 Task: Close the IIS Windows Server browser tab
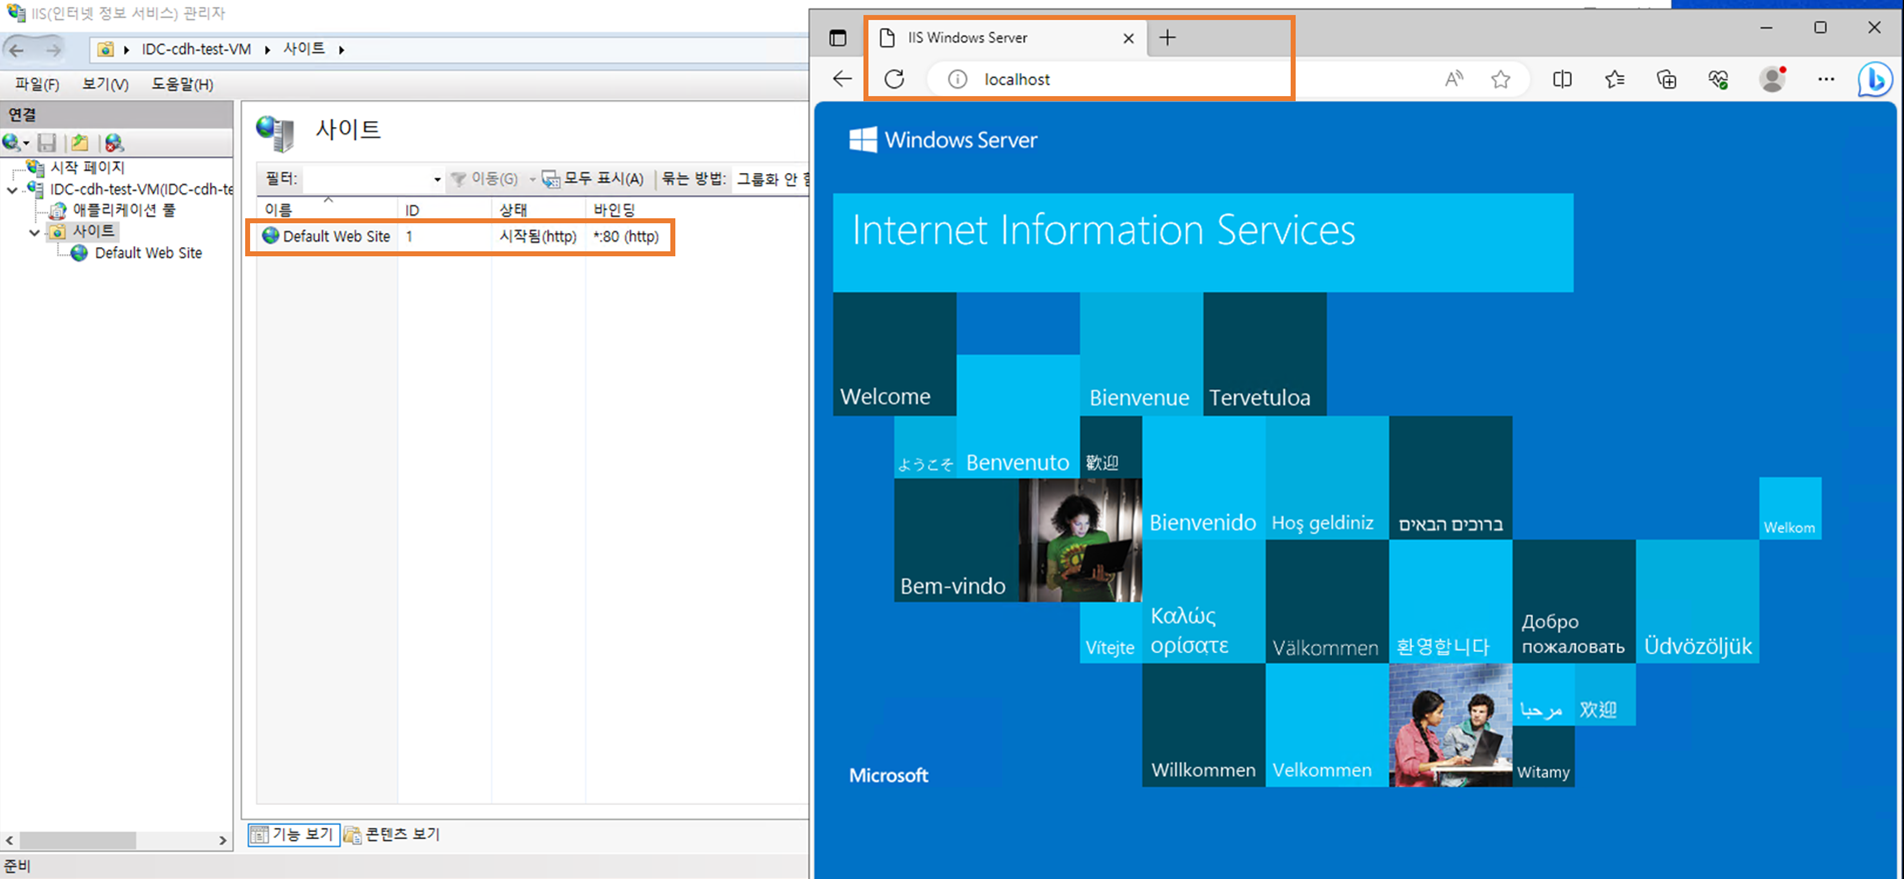1128,38
